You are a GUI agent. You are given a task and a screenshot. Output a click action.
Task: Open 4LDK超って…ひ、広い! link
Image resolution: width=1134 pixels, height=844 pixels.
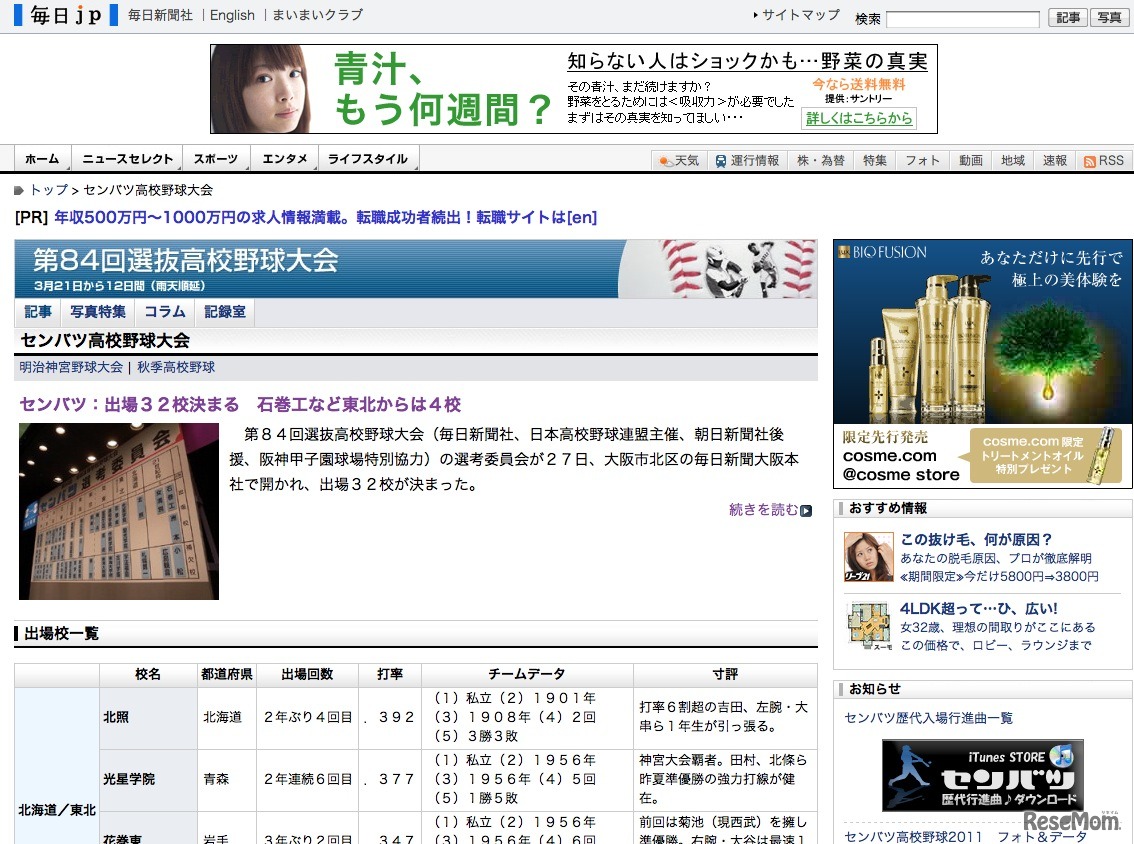pos(979,609)
